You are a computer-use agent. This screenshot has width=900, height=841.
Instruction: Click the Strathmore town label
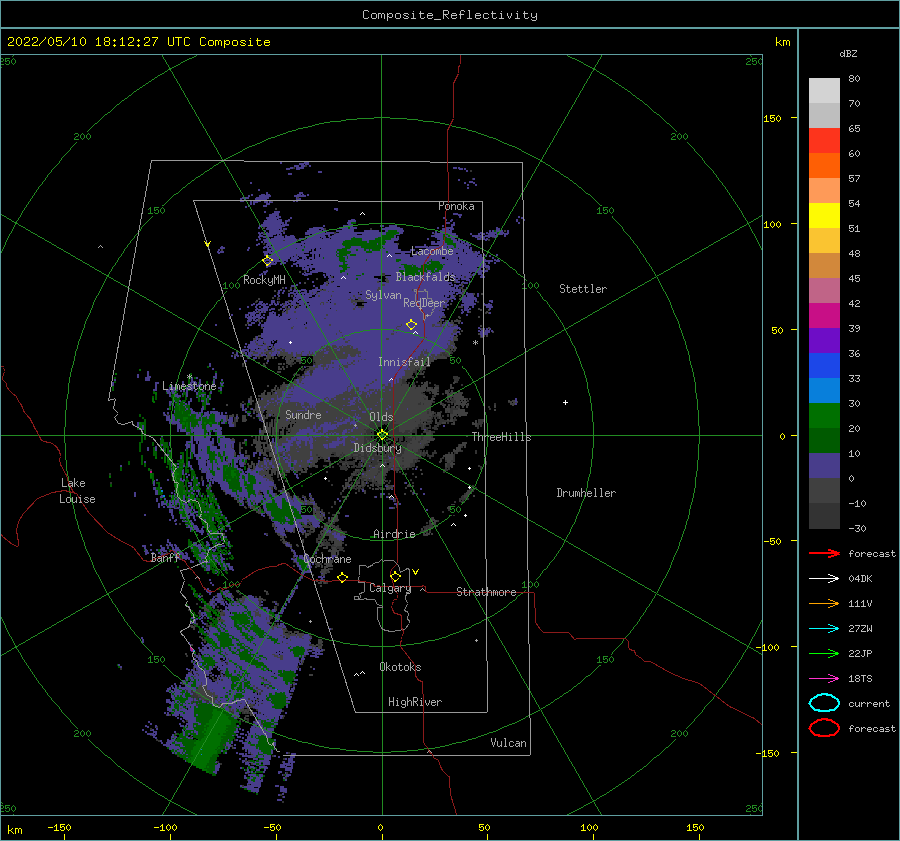[x=486, y=592]
